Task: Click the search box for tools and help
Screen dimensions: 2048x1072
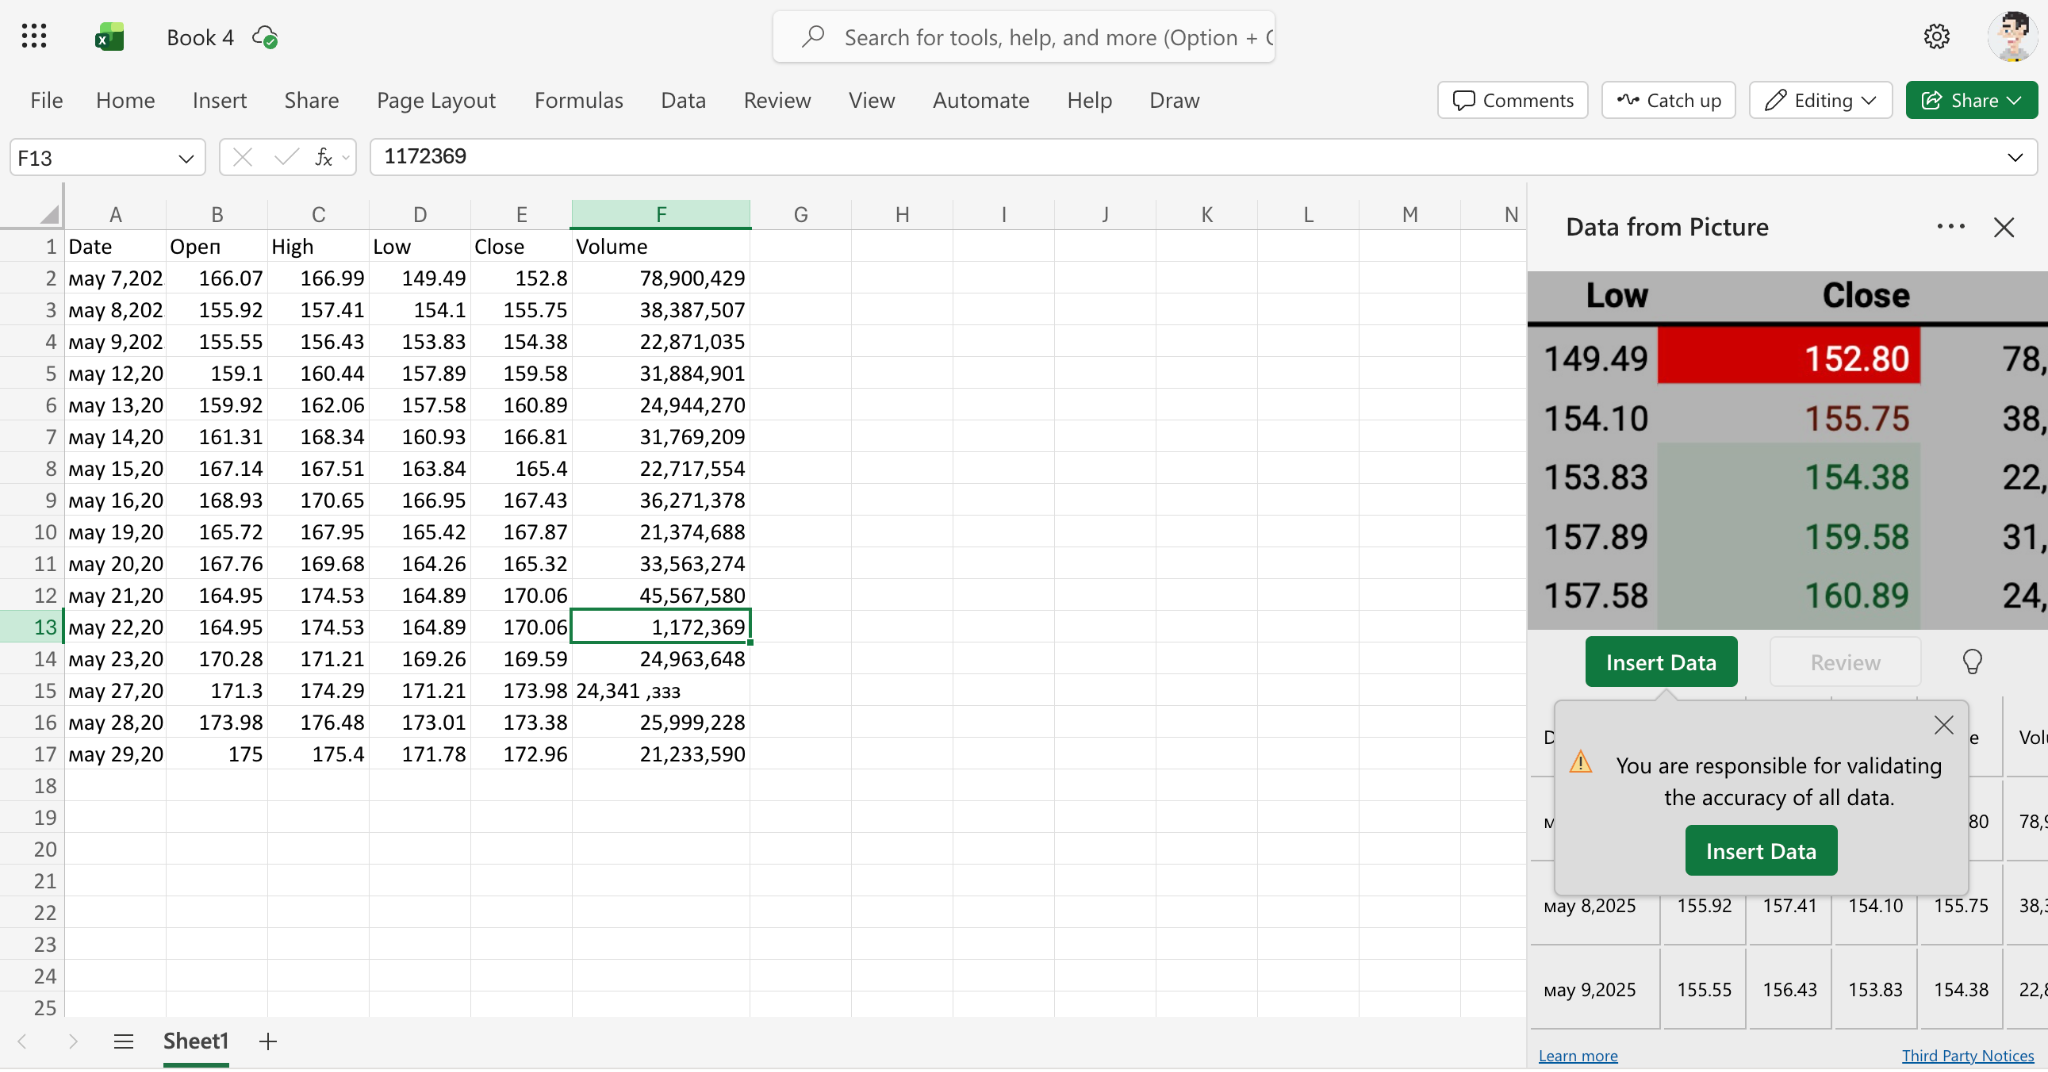Action: click(1024, 37)
